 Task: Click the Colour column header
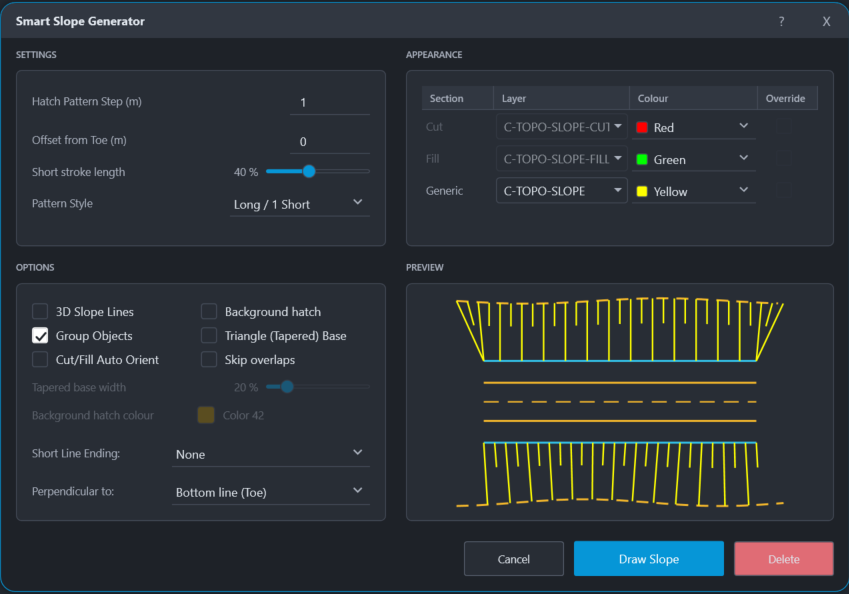tap(693, 98)
